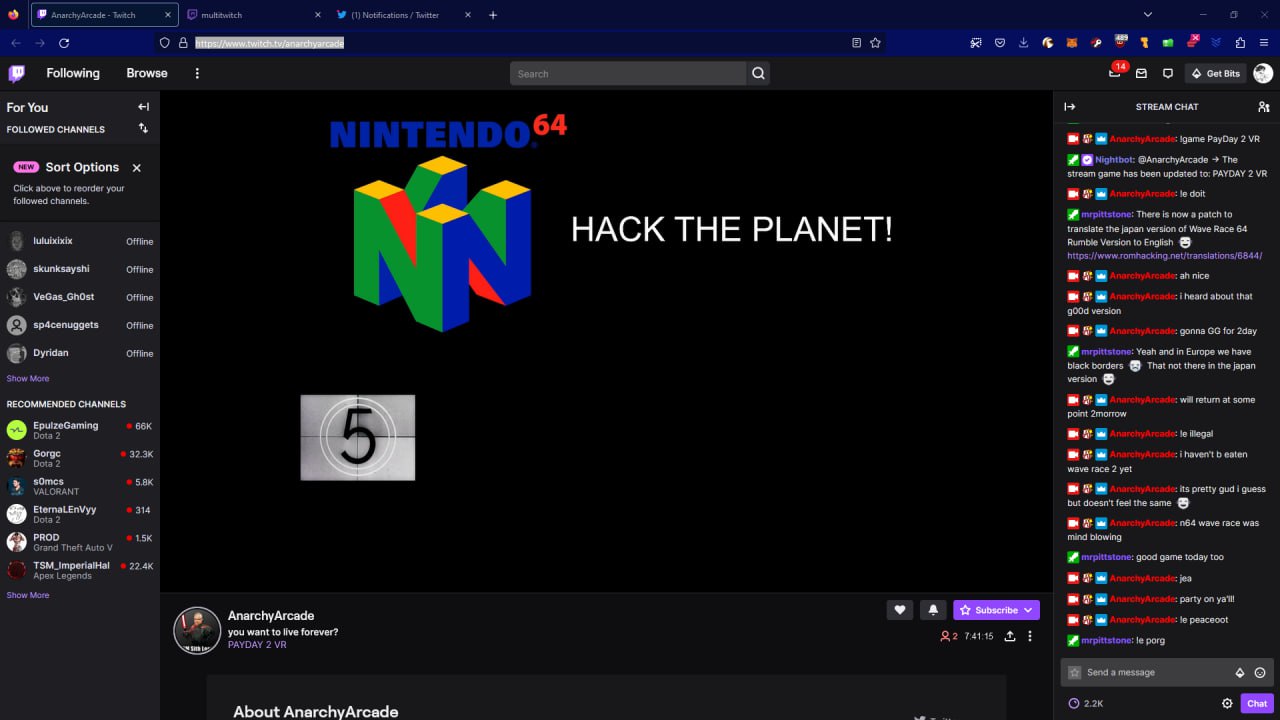Open Prime Loot with the 14 badge
1280x720 pixels.
click(x=1115, y=73)
